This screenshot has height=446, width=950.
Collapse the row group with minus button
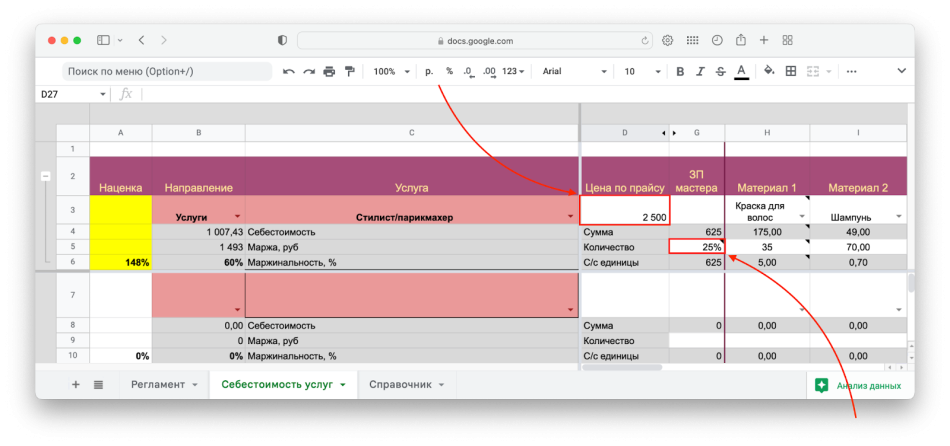coord(45,176)
